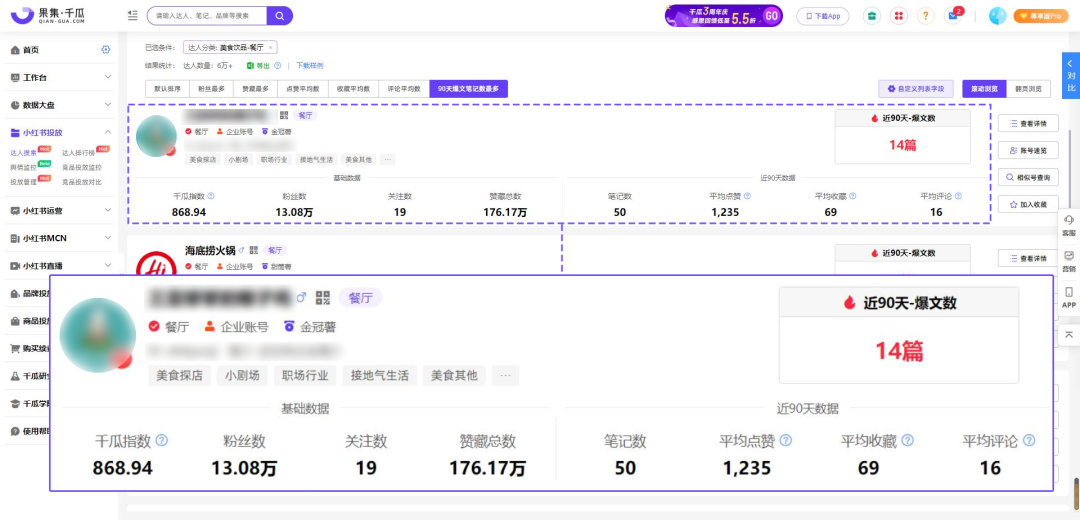Open the green briefcase icon in header
This screenshot has width=1080, height=520.
click(x=872, y=16)
